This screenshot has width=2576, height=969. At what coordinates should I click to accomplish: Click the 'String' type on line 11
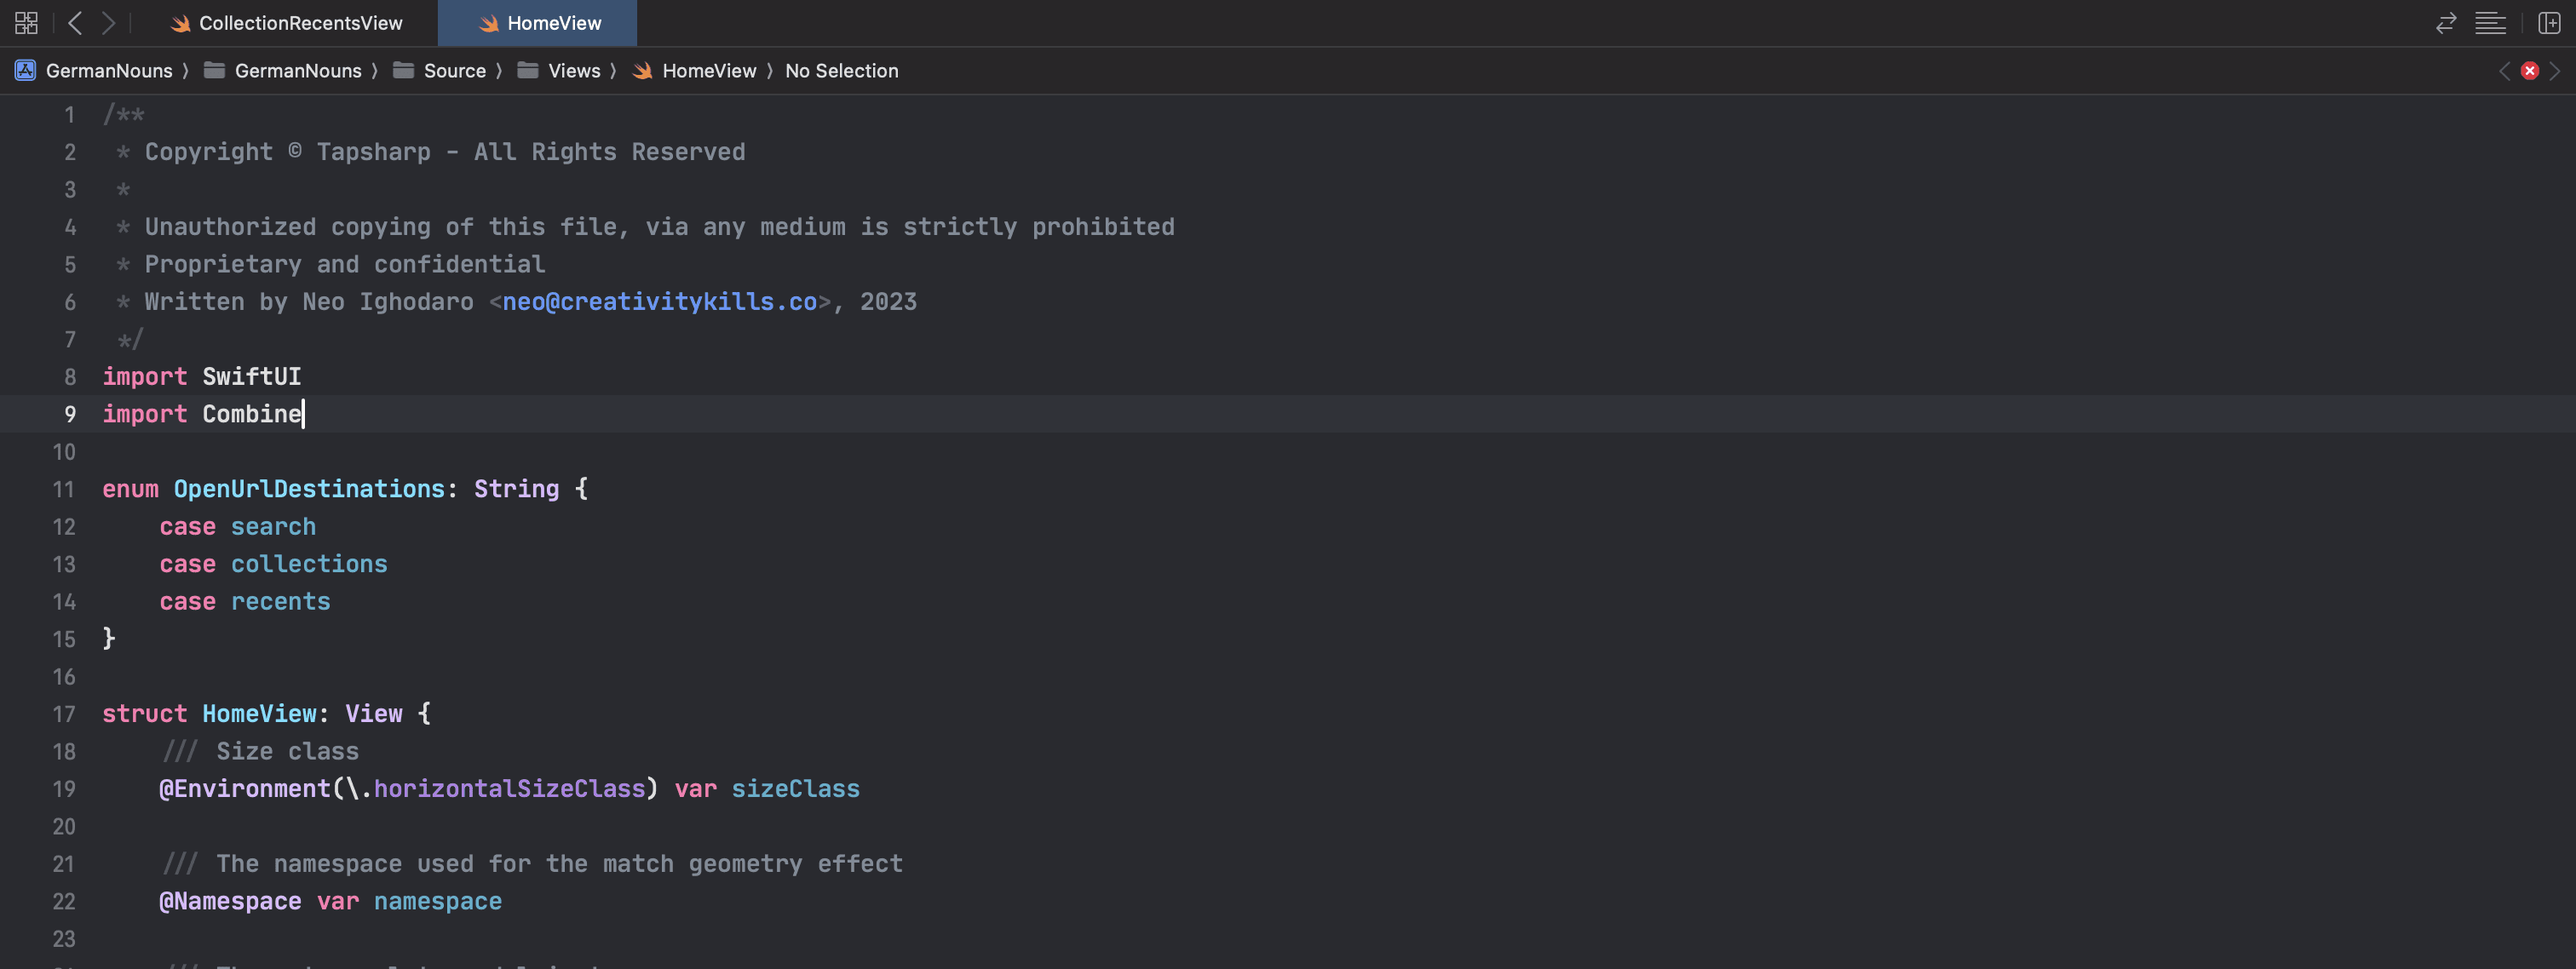516,489
